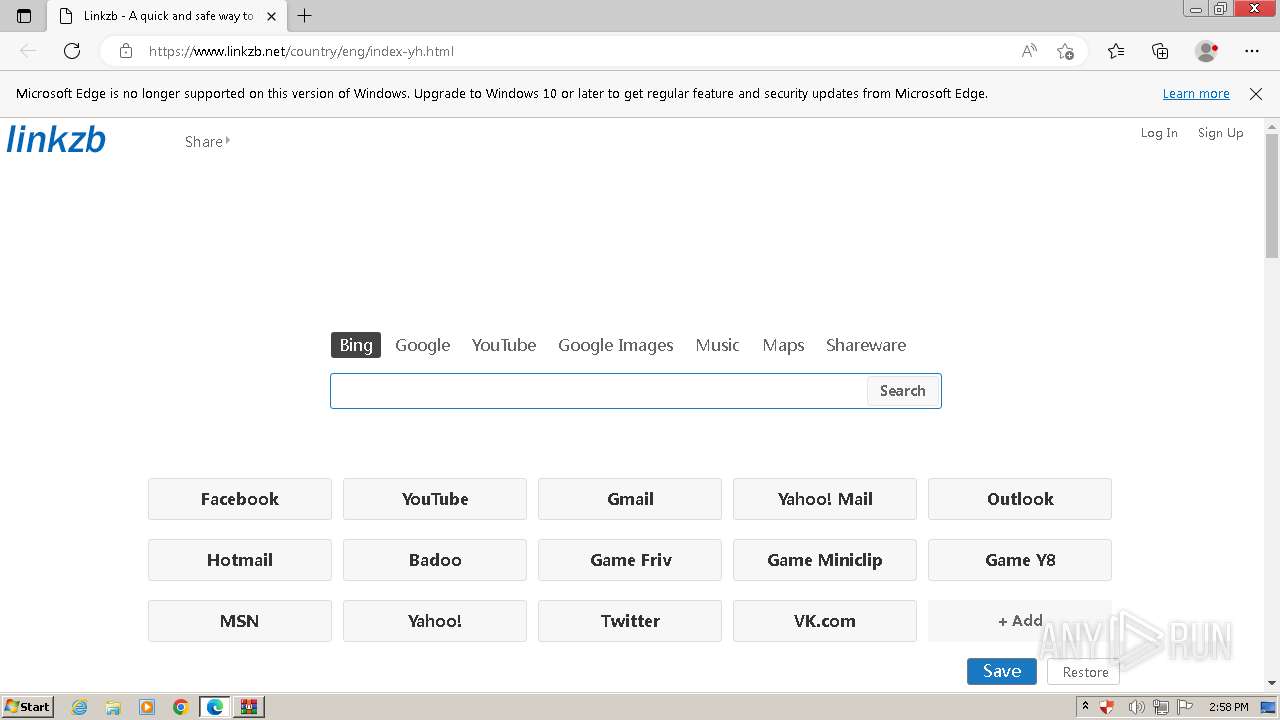1280x720 pixels.
Task: Open File Explorer from taskbar
Action: click(x=113, y=707)
